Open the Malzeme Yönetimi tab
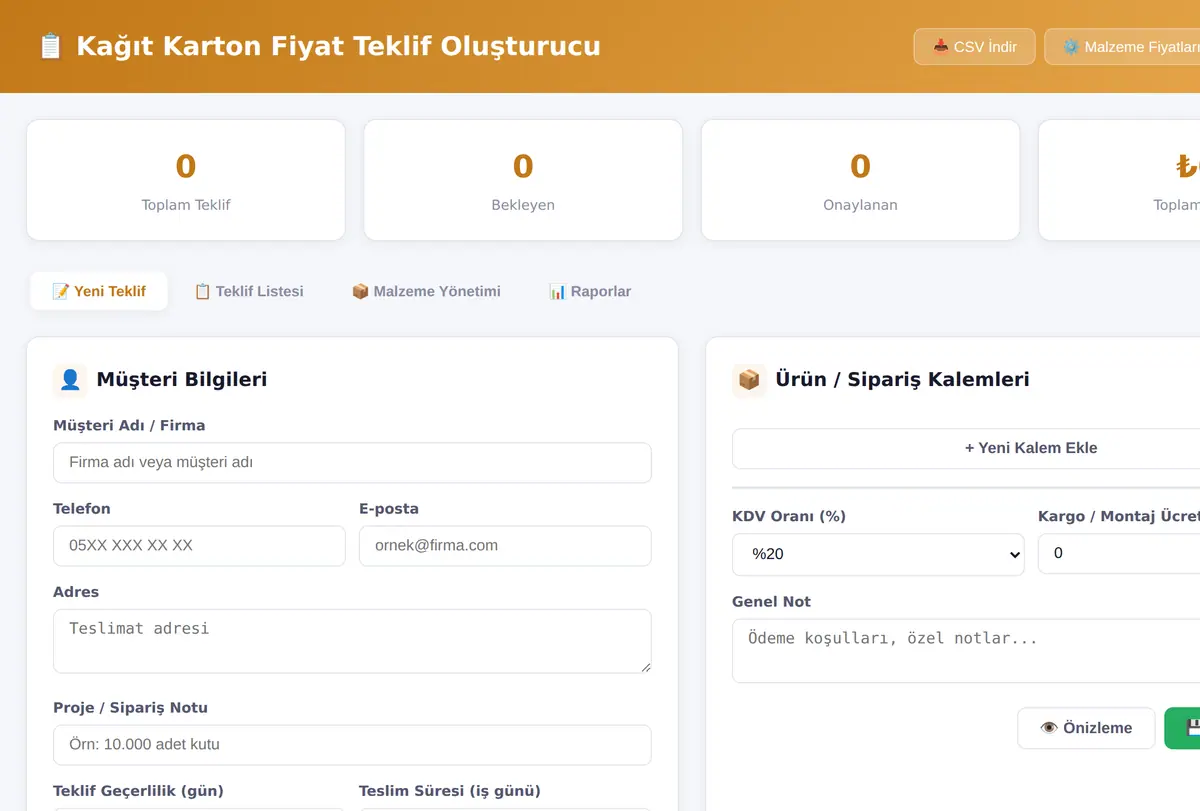The width and height of the screenshot is (1200, 811). 426,291
